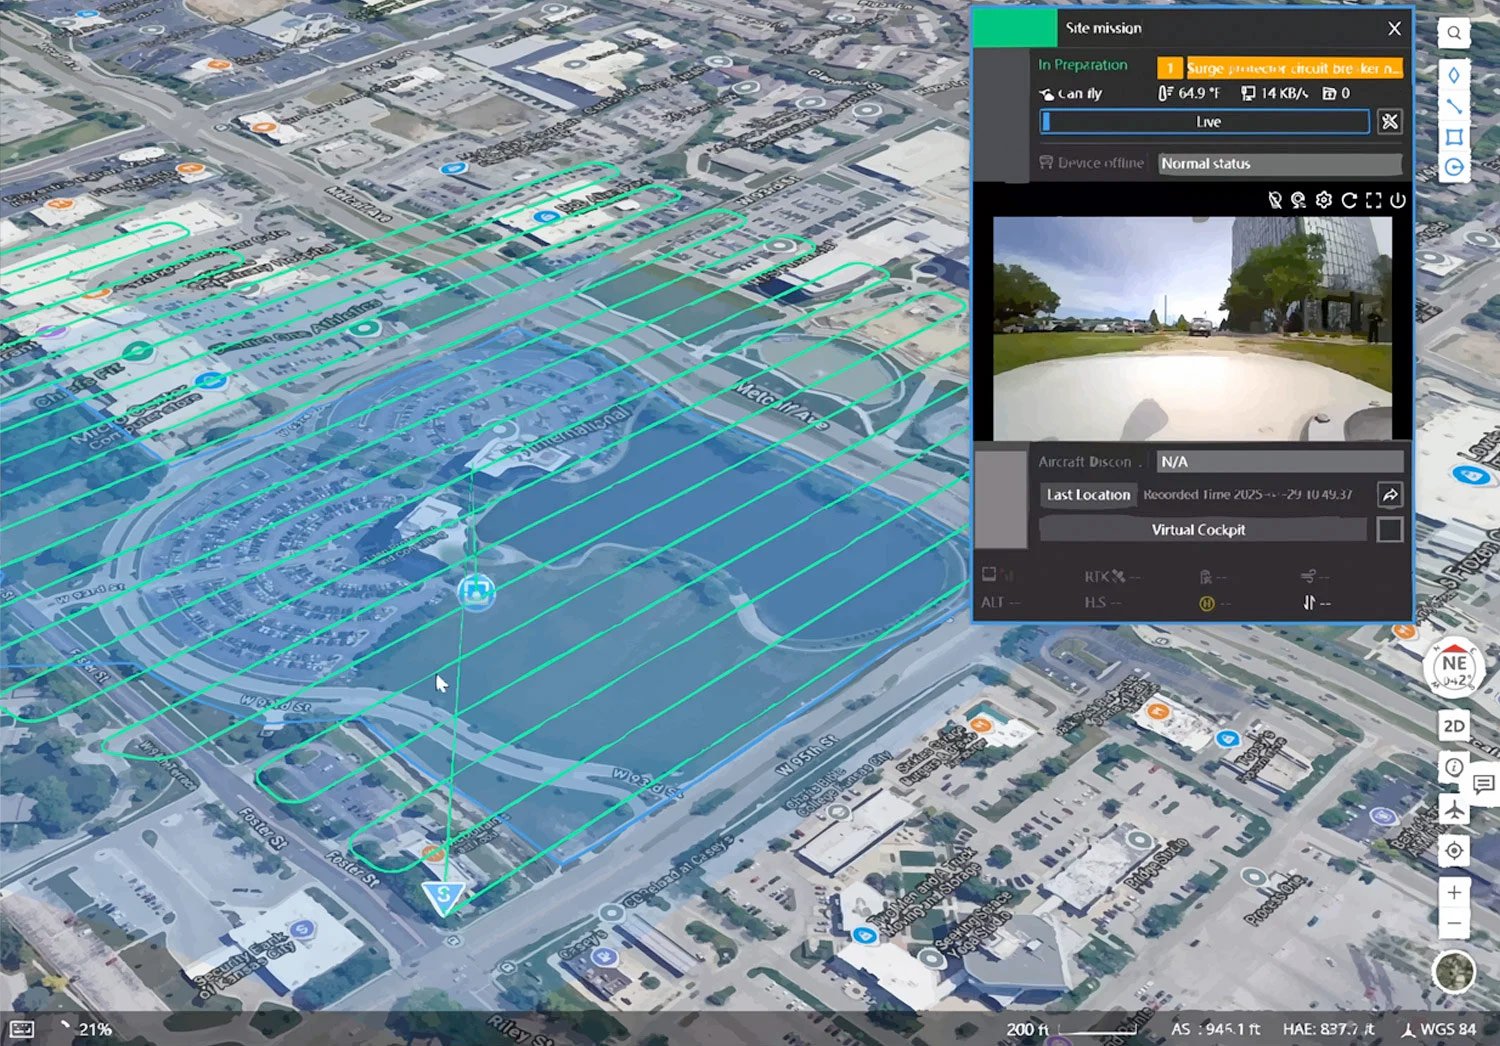The height and width of the screenshot is (1046, 1500).
Task: Tick the checkbox beside Virtual Cockpit
Action: (1390, 530)
